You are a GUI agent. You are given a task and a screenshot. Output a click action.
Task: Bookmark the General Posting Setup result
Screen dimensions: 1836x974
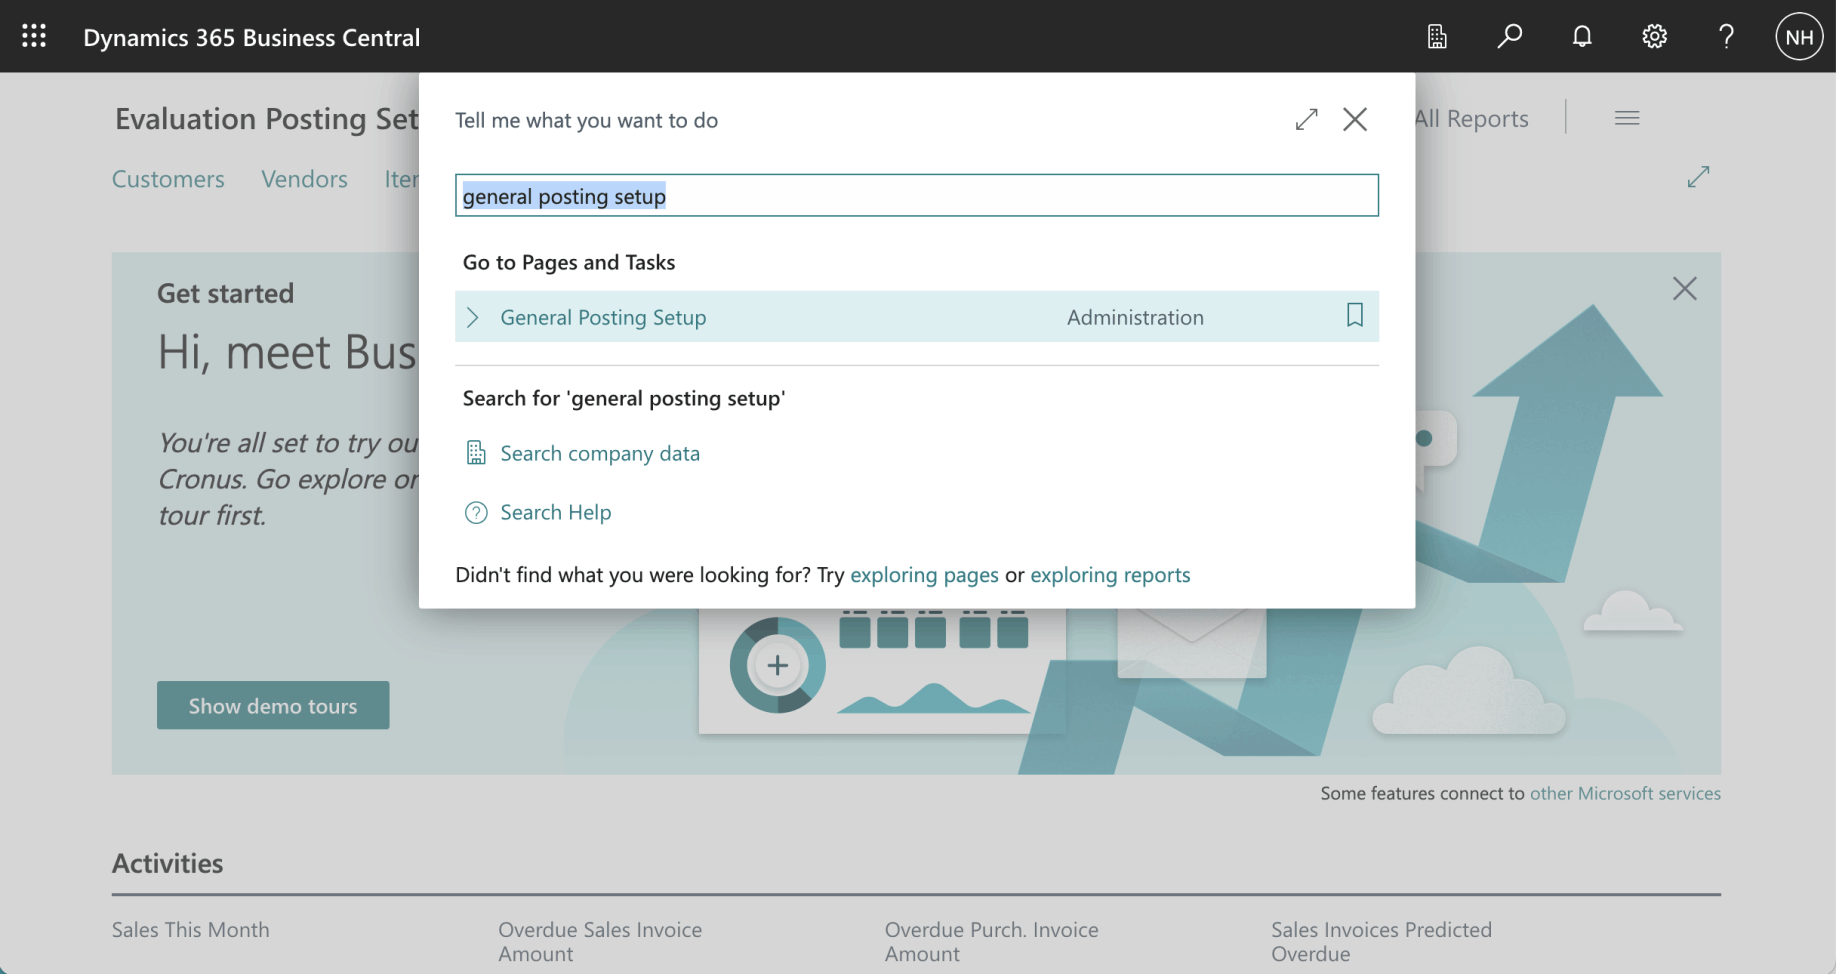coord(1355,316)
